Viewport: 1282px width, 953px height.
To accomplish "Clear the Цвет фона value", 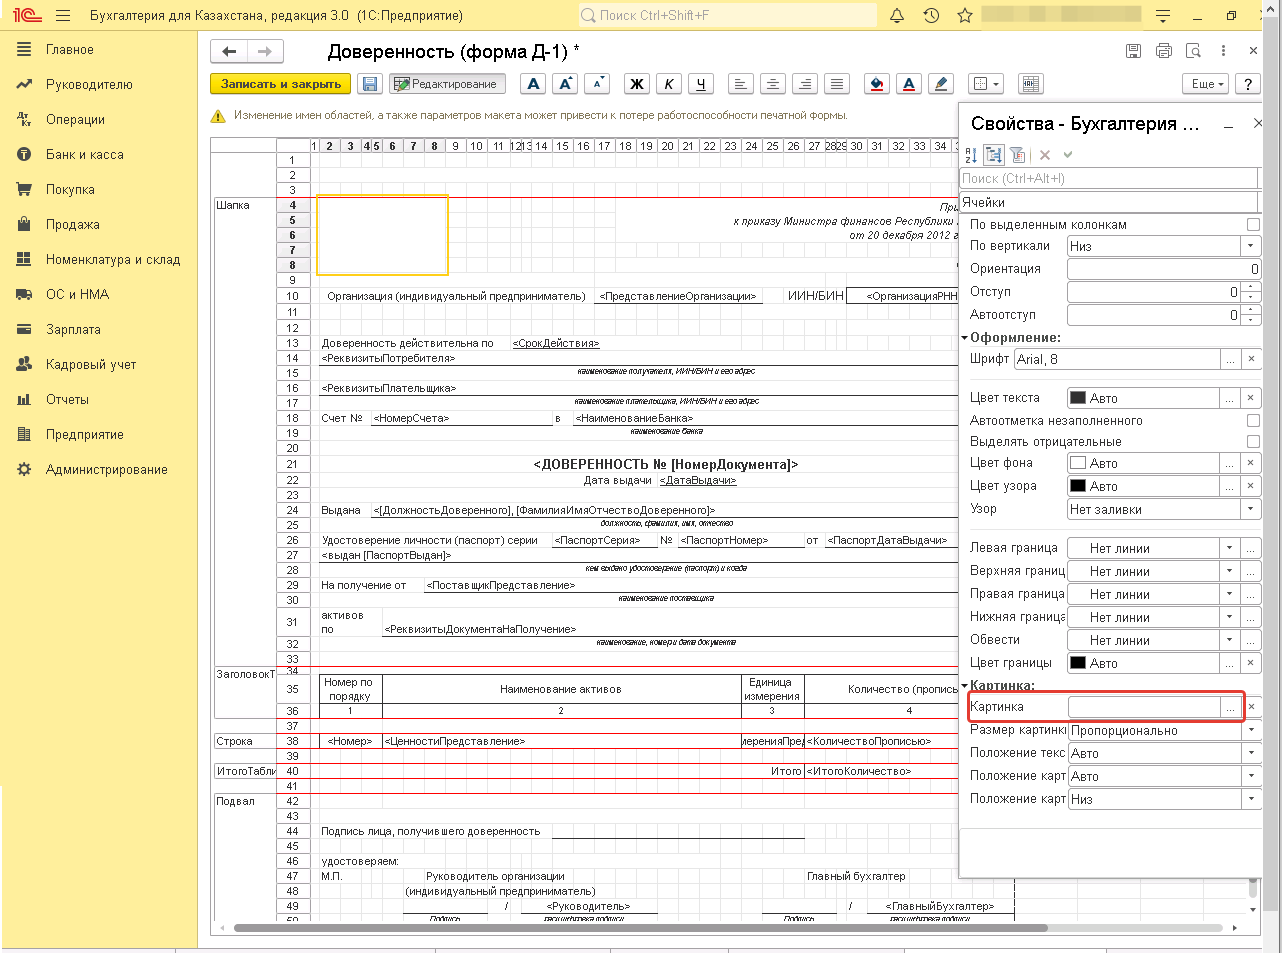I will [1250, 463].
